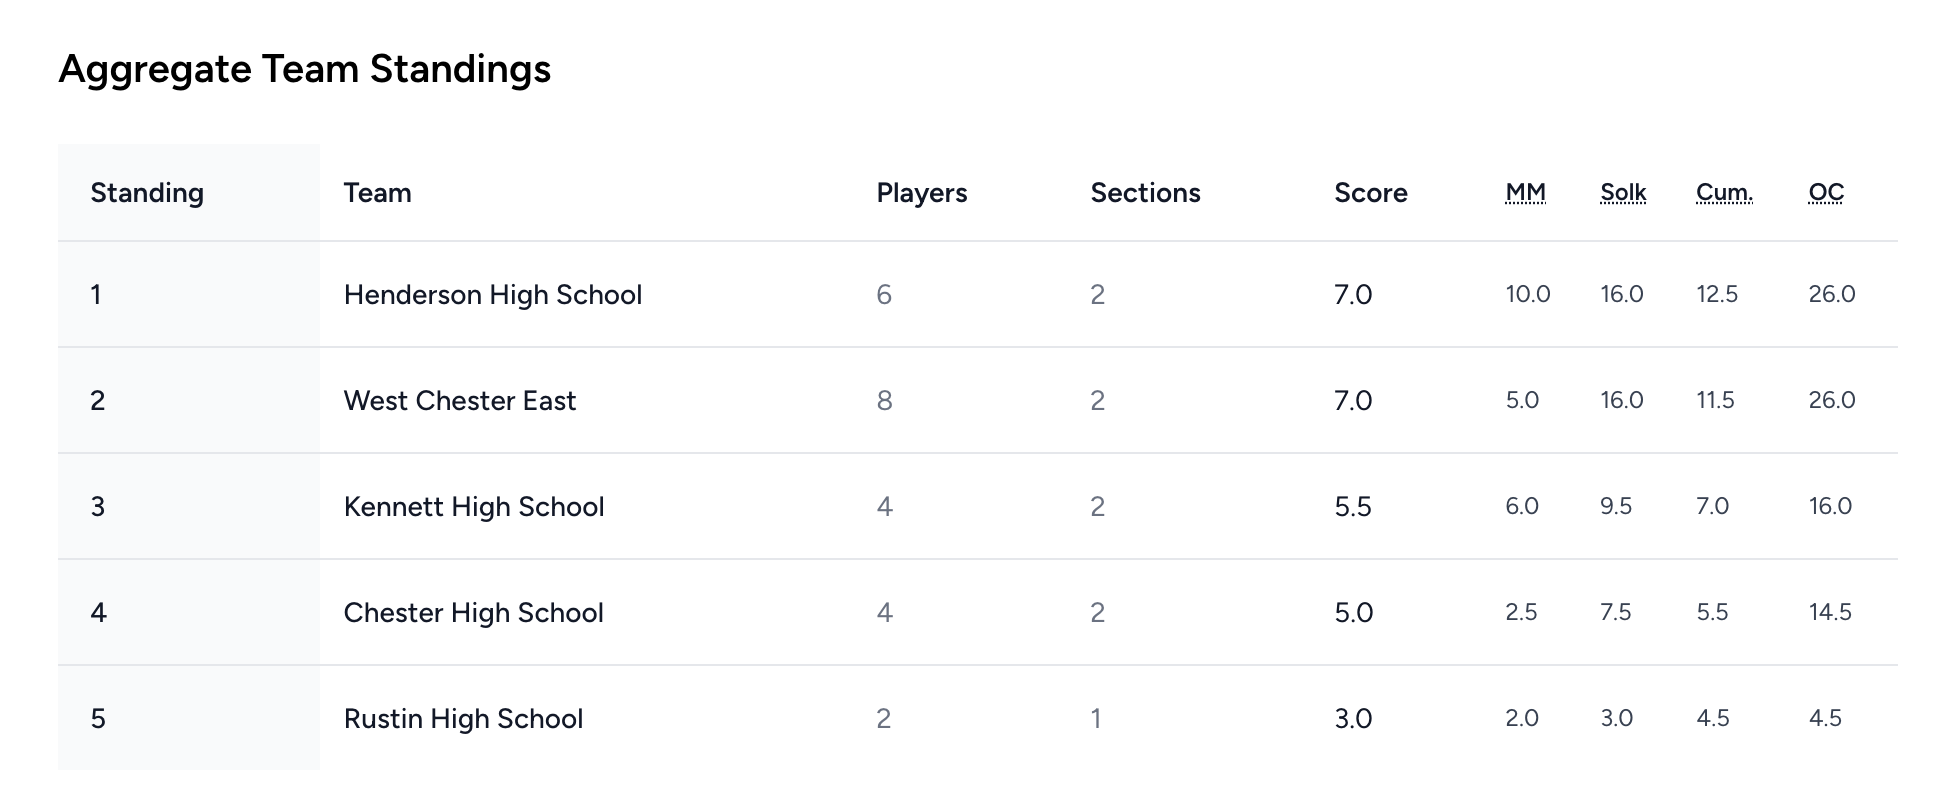Click the Score column header

coord(1370,193)
